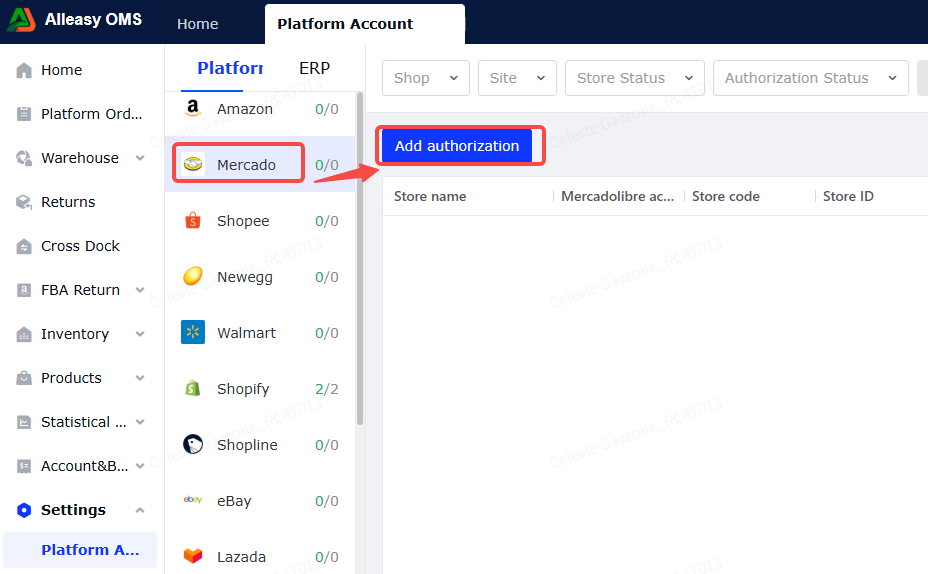
Task: Click the Shopline logo icon
Action: click(193, 444)
